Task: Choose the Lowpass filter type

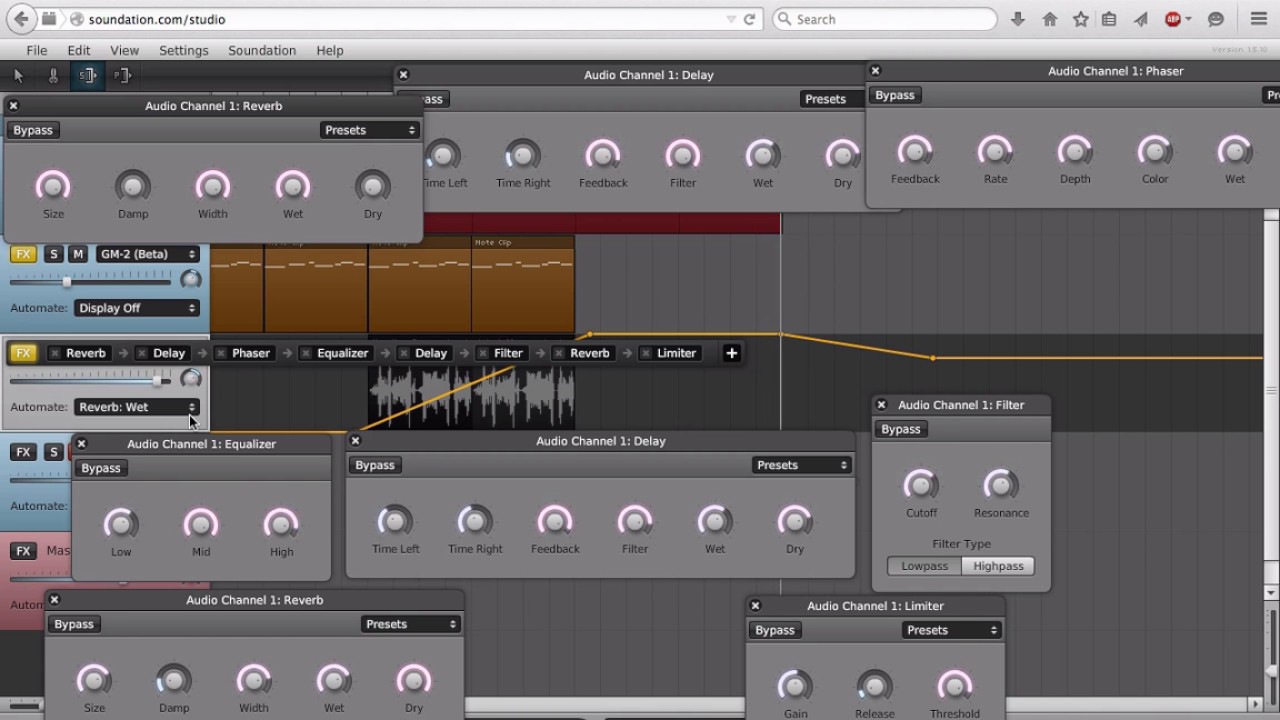Action: click(x=925, y=566)
